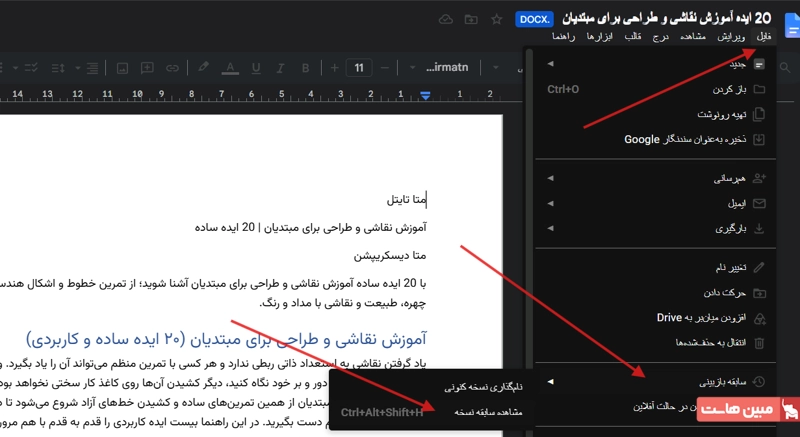Image resolution: width=800 pixels, height=437 pixels.
Task: Open the File (فایل) menu
Action: [x=763, y=36]
